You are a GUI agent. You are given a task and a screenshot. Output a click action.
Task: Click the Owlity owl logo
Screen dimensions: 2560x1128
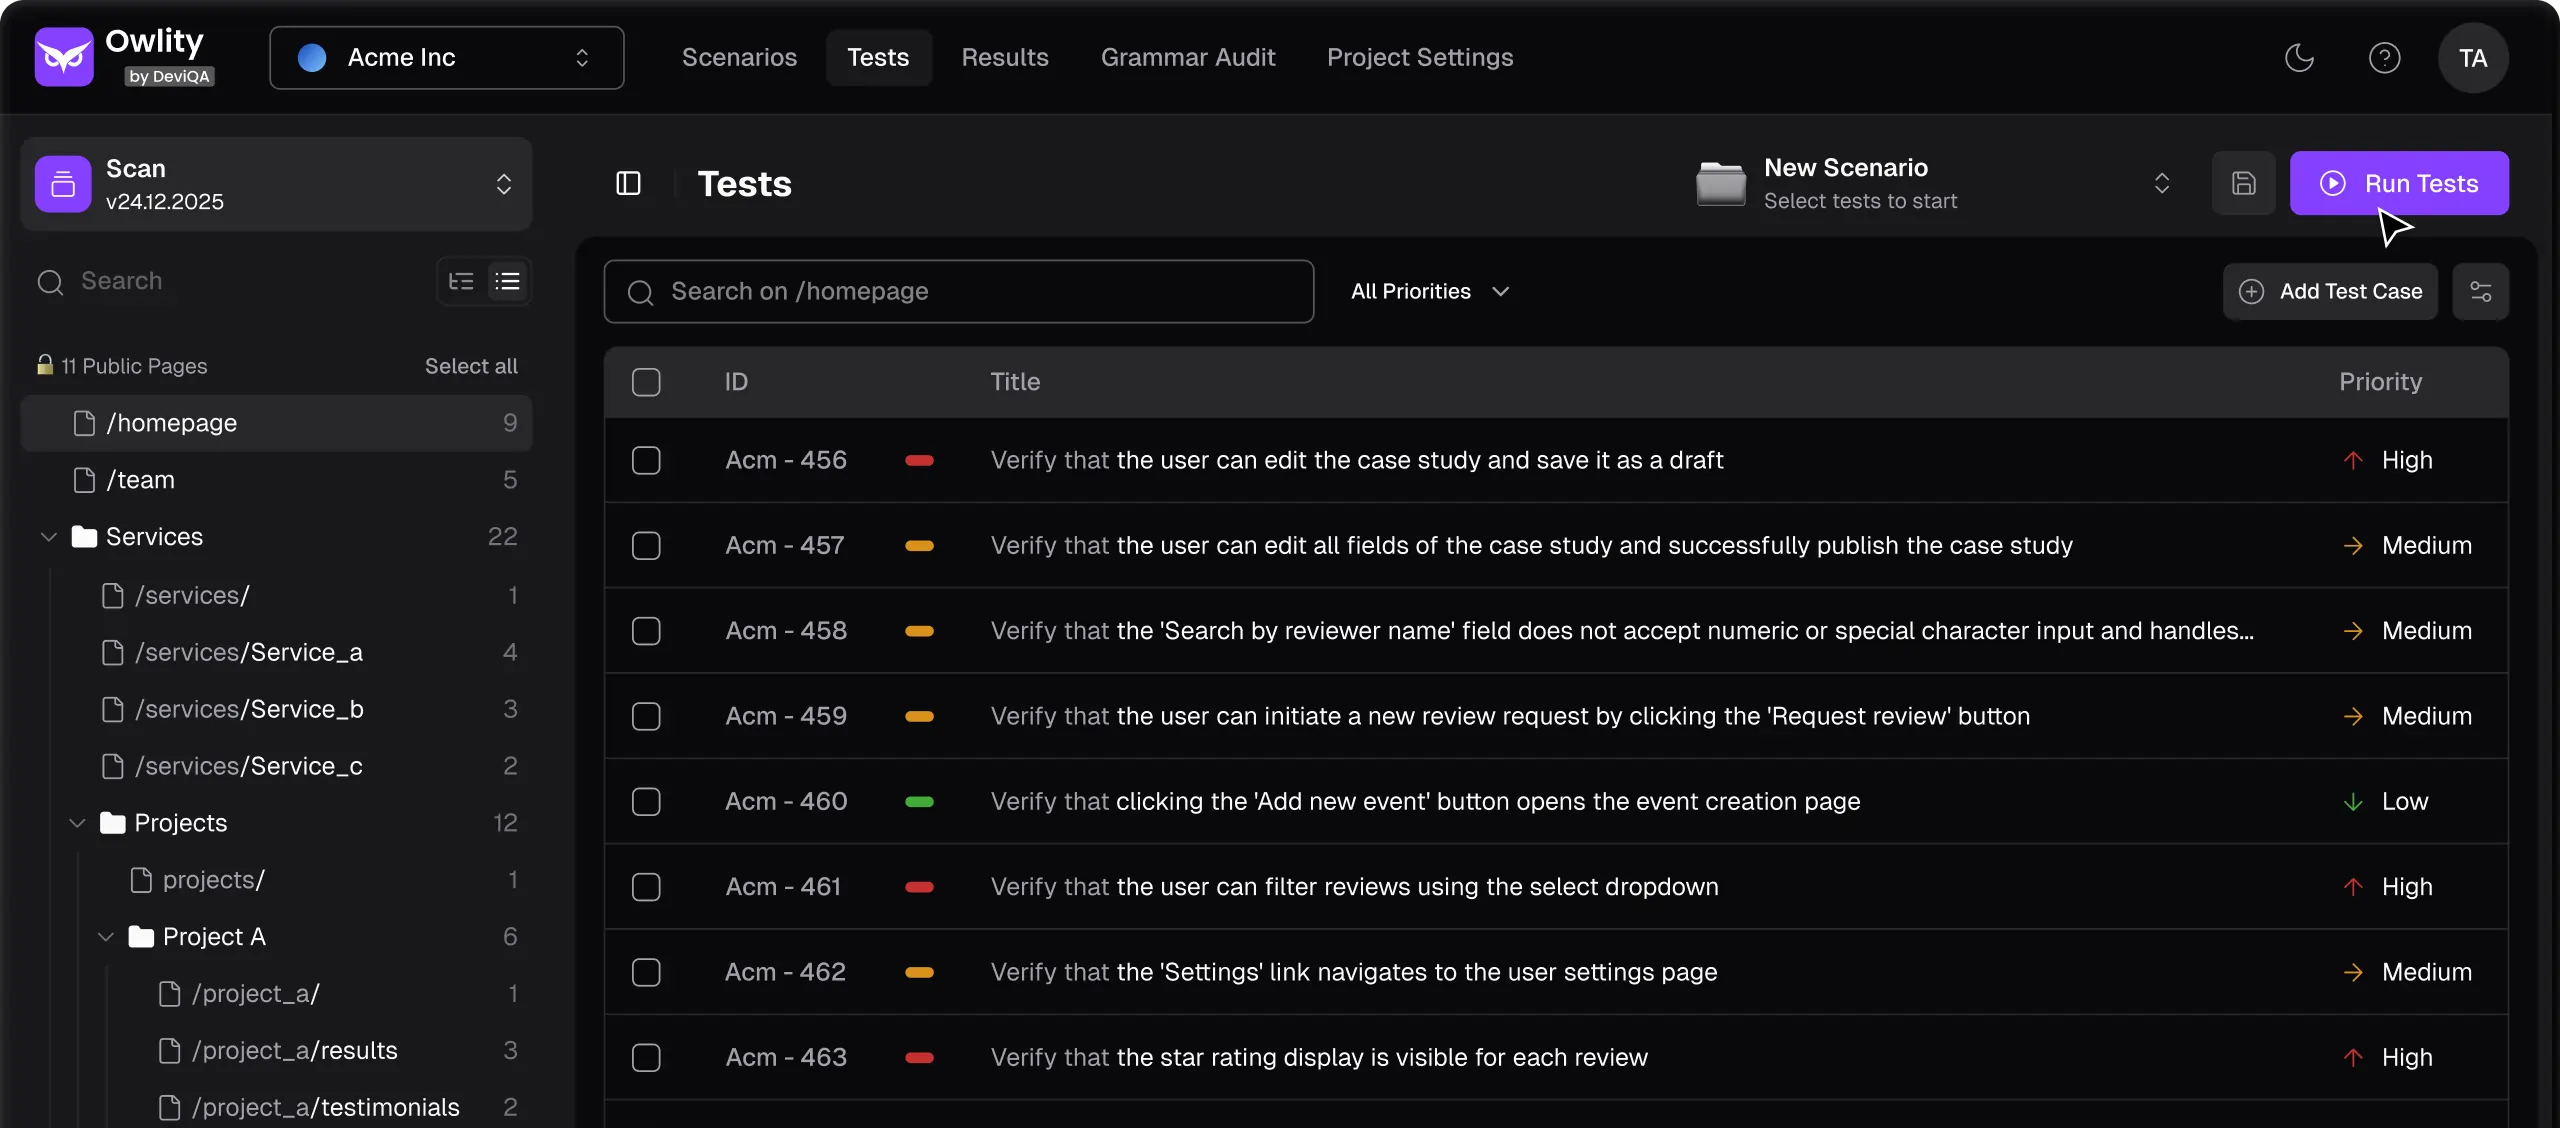(x=64, y=57)
